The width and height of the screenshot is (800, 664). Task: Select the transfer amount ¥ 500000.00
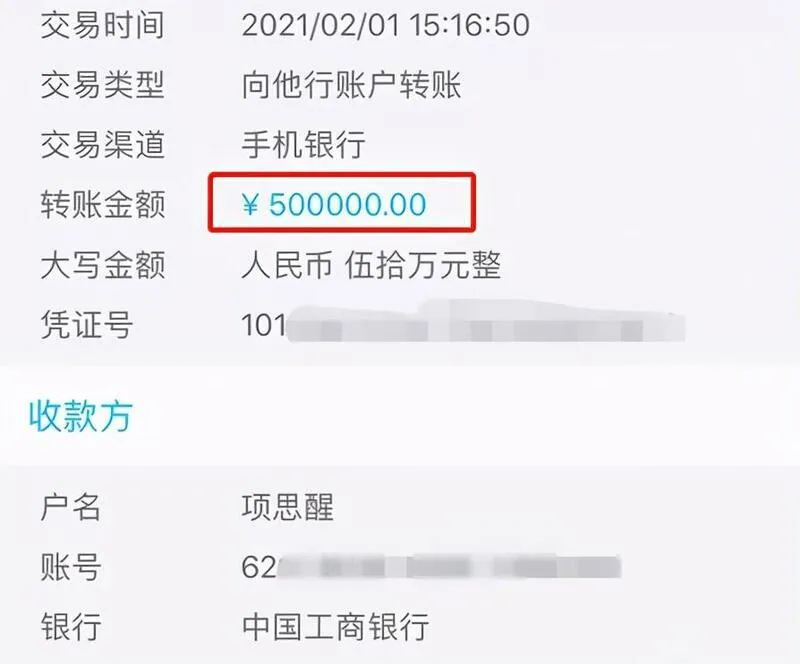(334, 204)
